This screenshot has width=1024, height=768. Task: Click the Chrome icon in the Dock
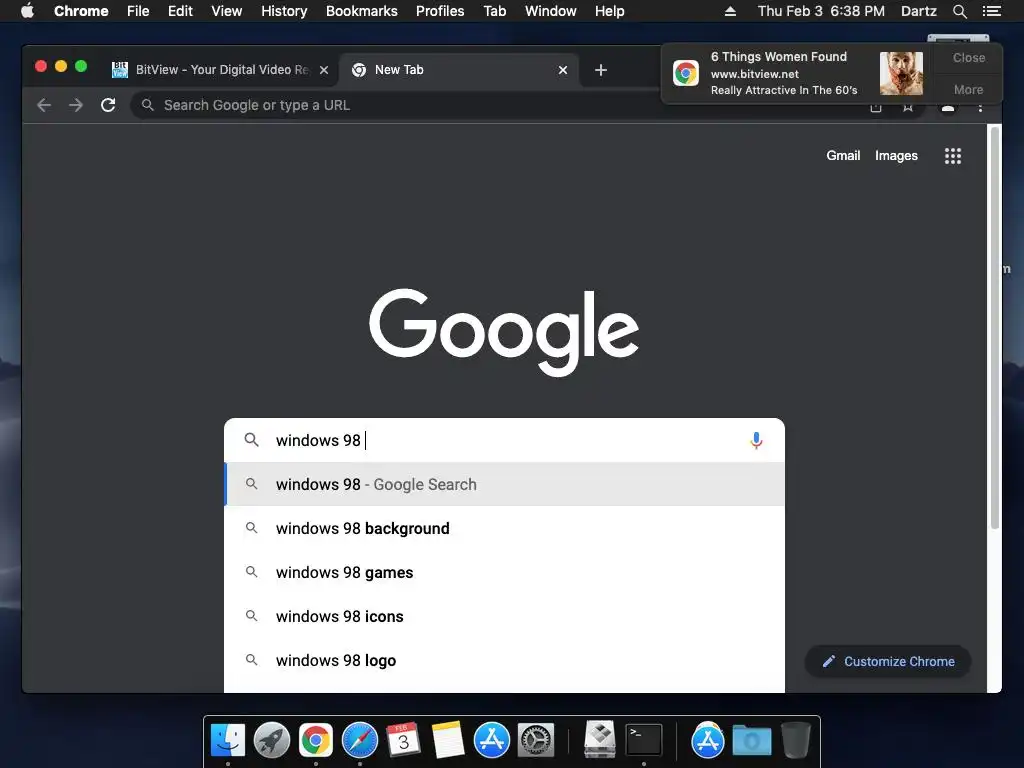[x=316, y=741]
